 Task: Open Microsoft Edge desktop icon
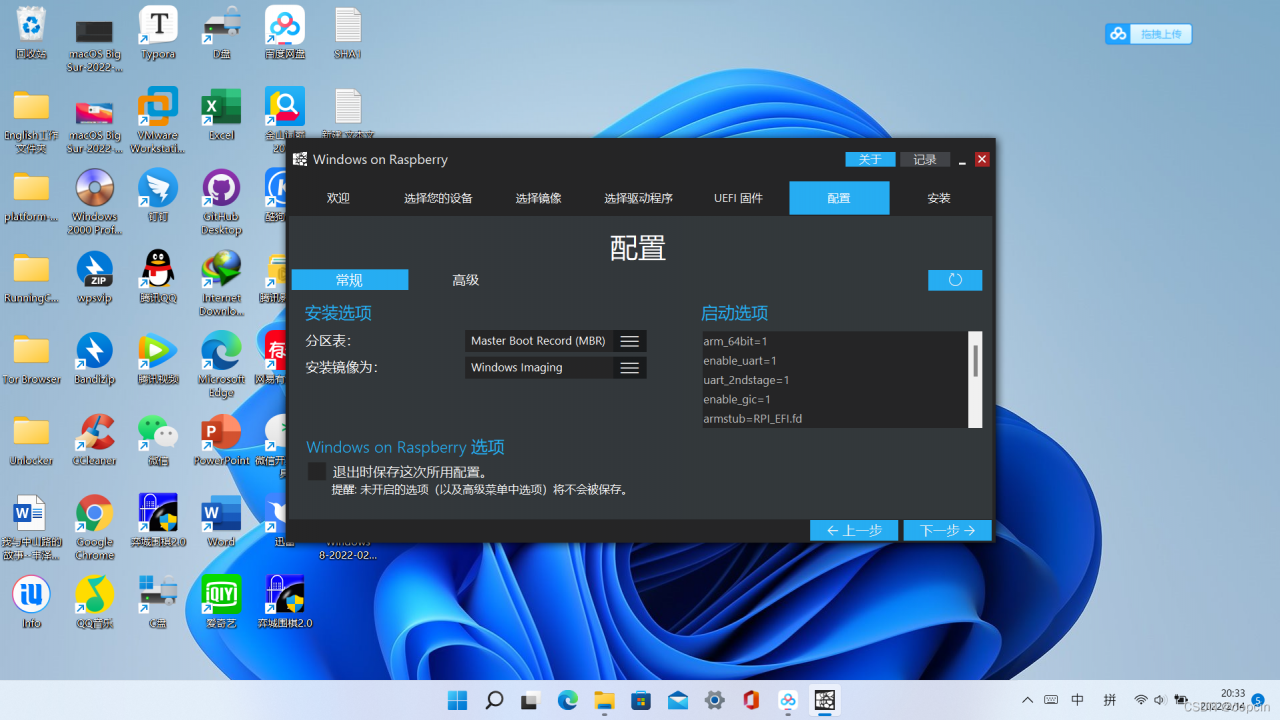221,365
